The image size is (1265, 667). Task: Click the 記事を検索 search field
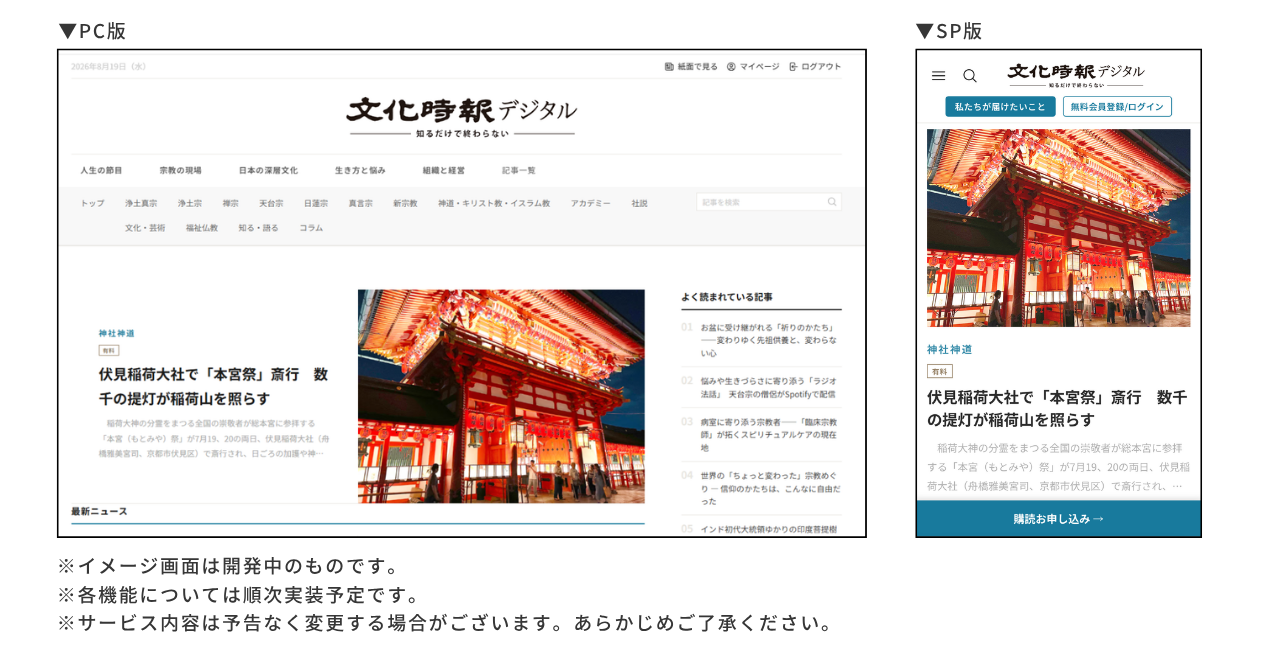769,202
